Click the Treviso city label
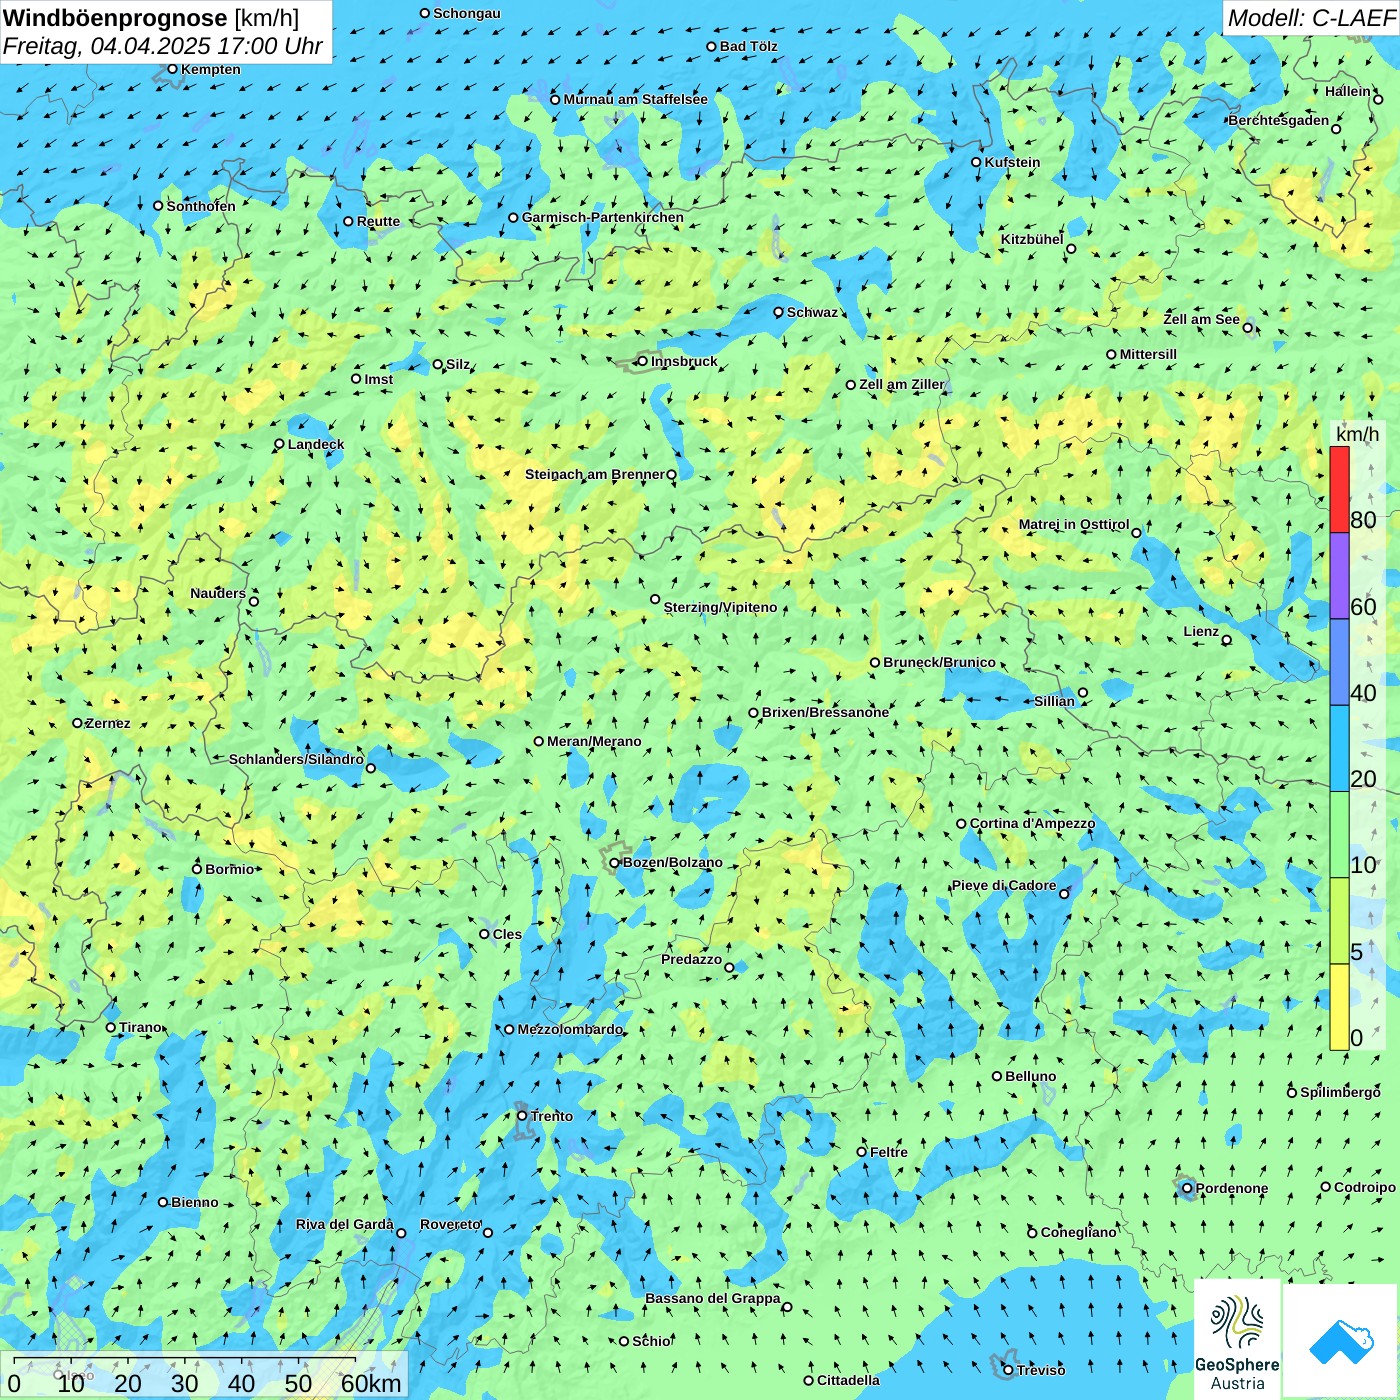 point(1041,1370)
